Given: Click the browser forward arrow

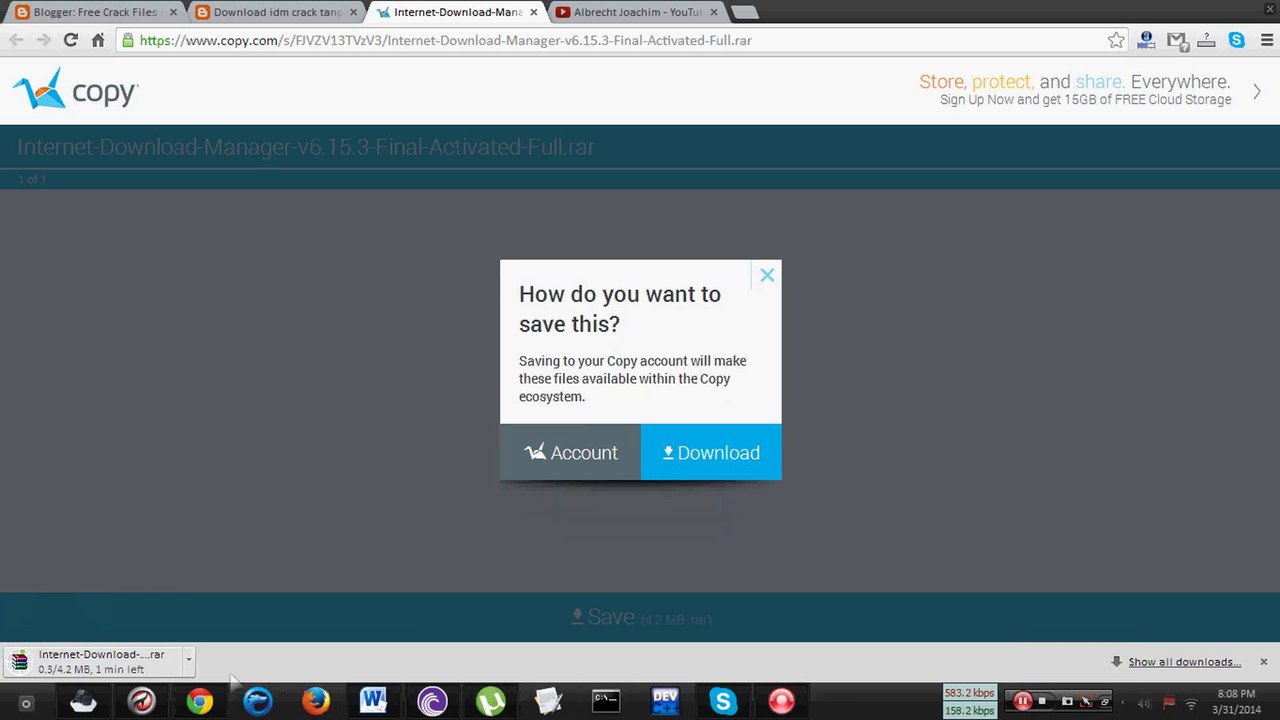Looking at the screenshot, I should point(43,40).
